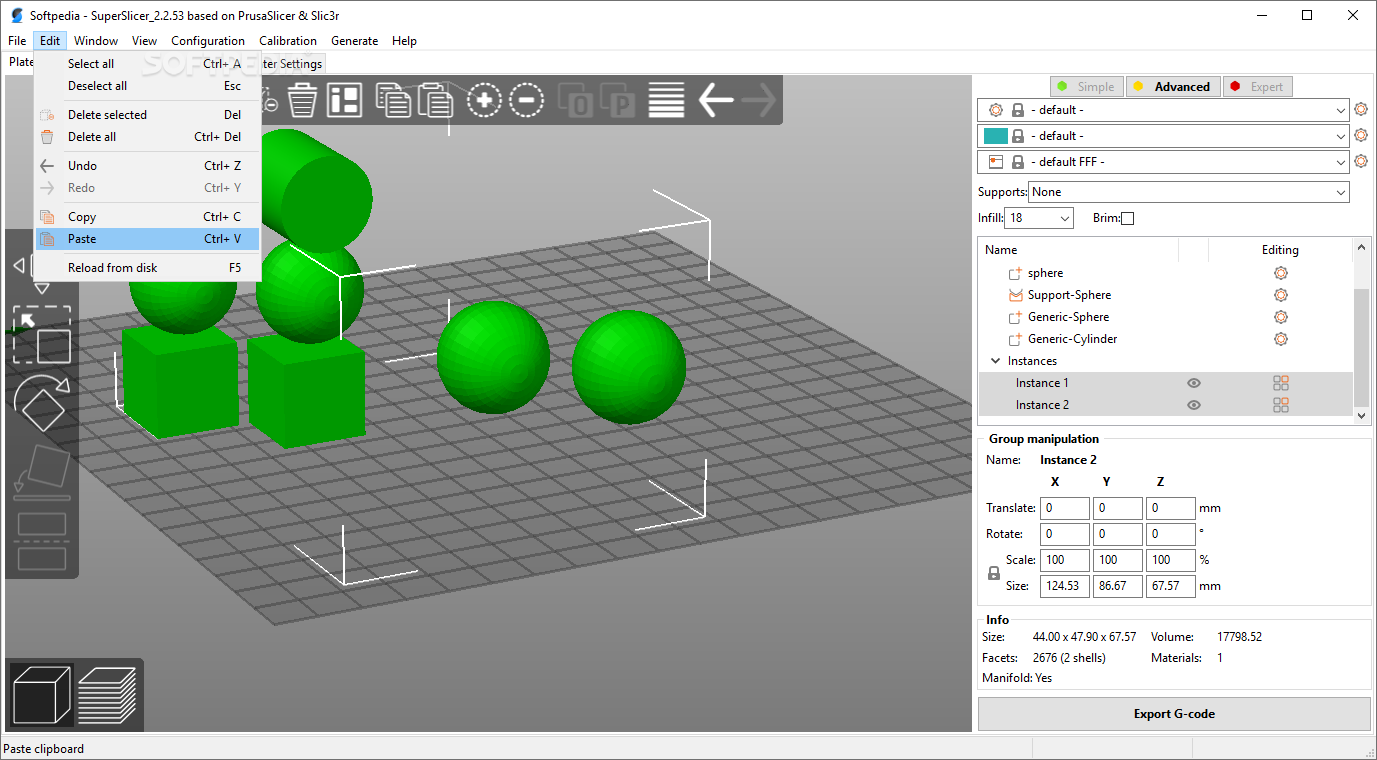This screenshot has width=1377, height=760.
Task: Select the Generic-Cylinder row in object list
Action: click(x=1165, y=339)
